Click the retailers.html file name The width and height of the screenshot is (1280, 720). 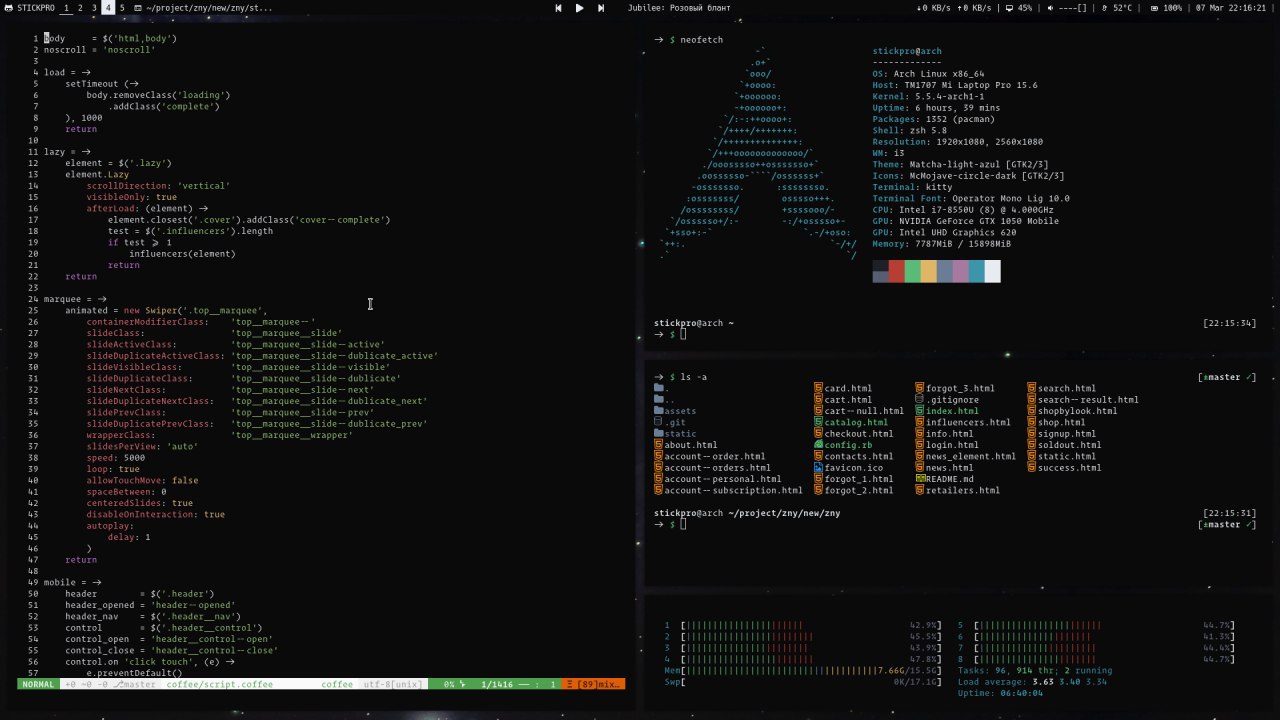pos(963,491)
